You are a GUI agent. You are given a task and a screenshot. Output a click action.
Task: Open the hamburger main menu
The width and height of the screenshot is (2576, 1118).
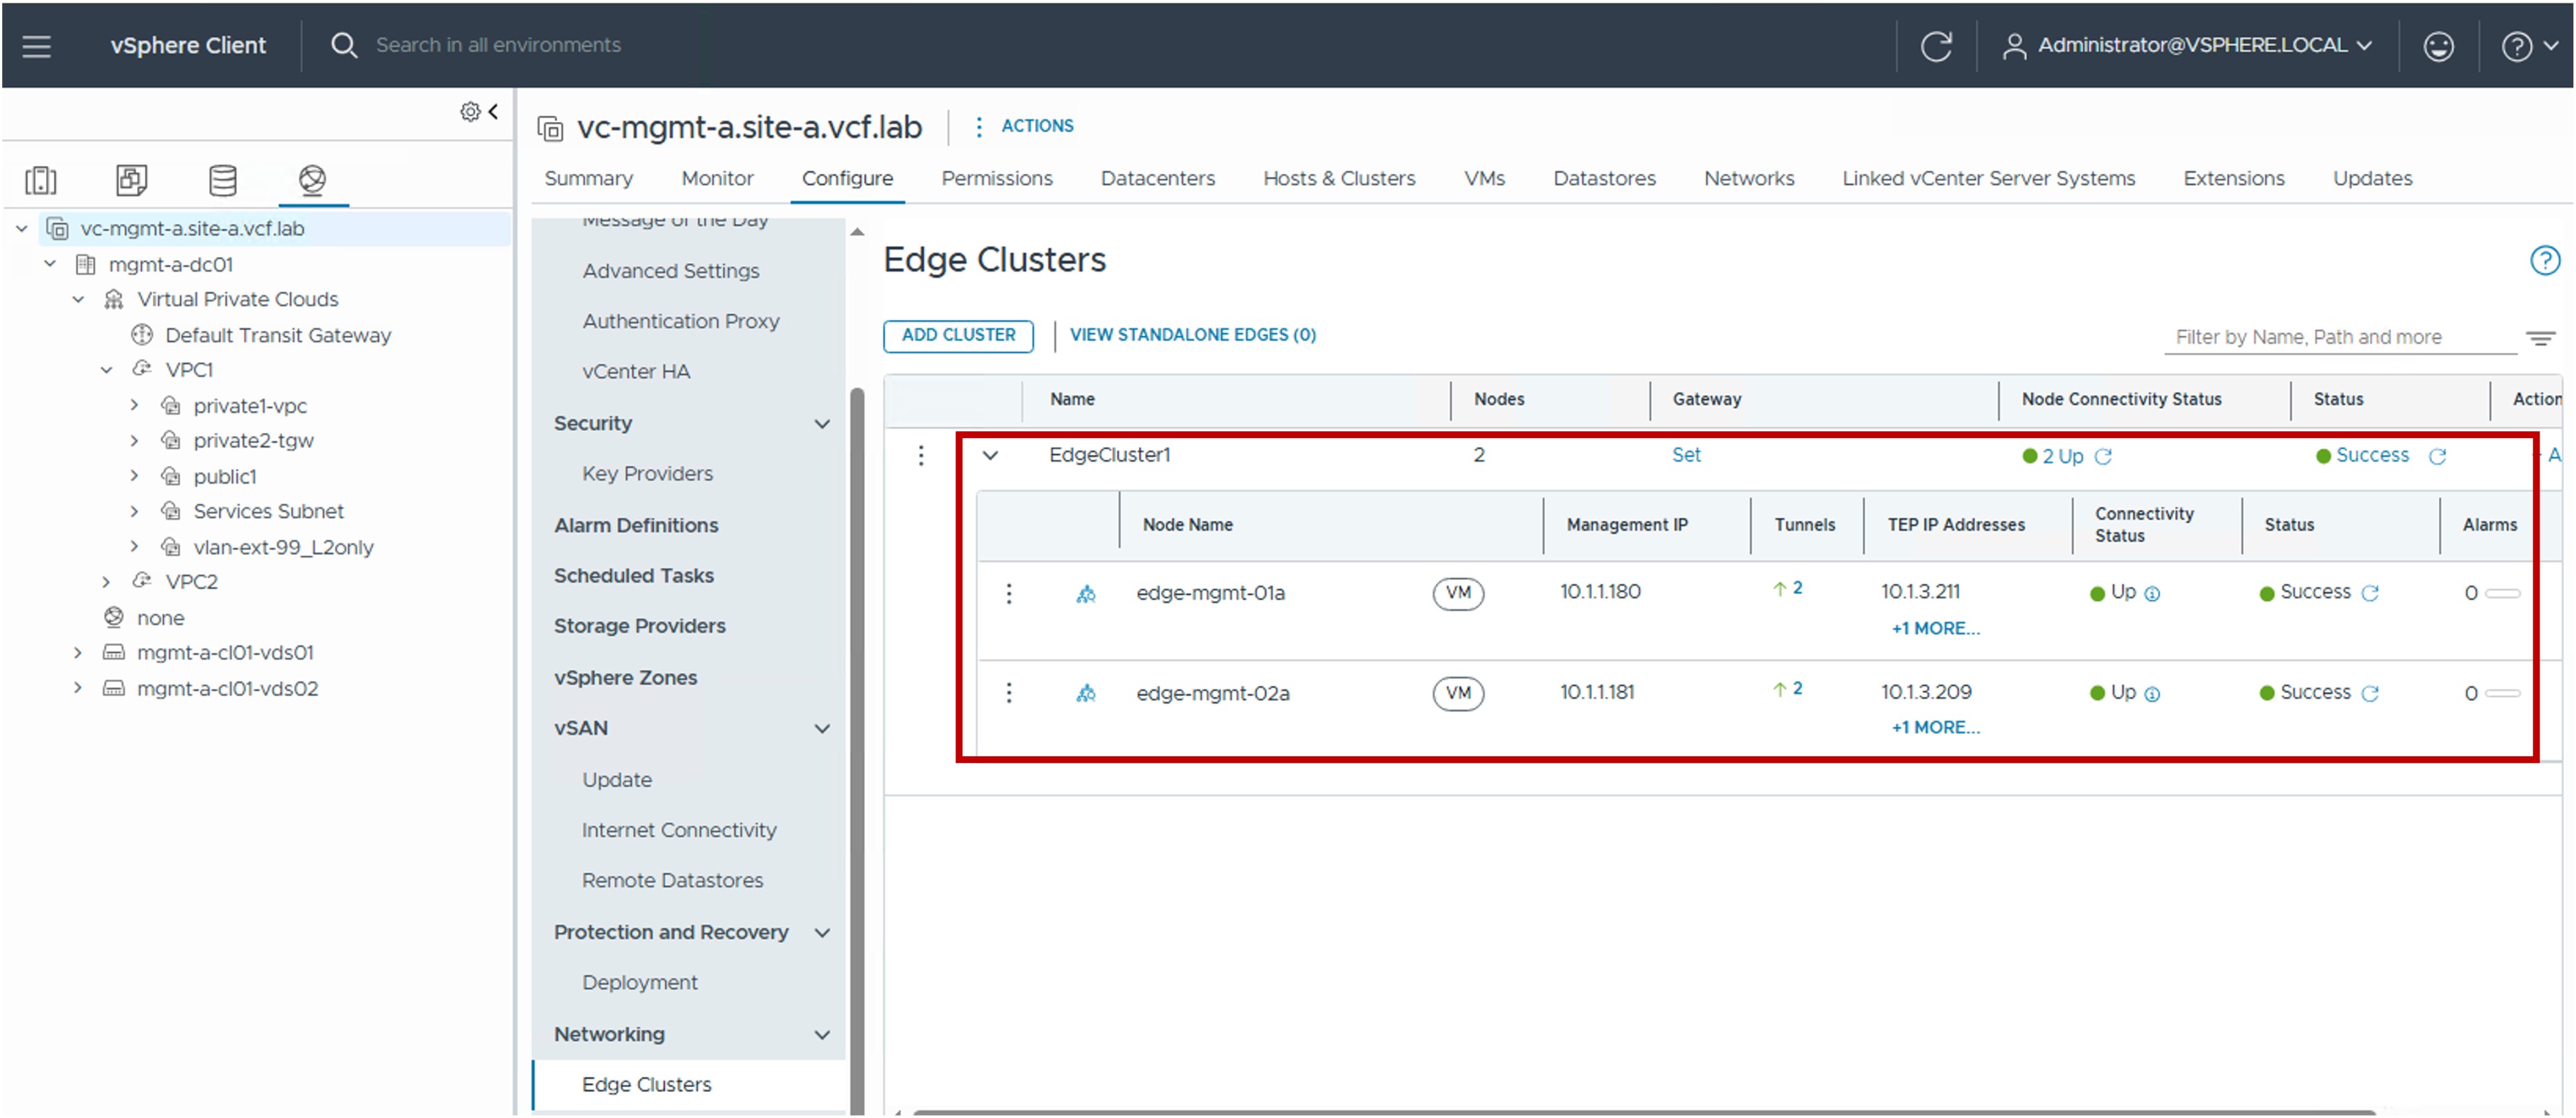tap(37, 46)
